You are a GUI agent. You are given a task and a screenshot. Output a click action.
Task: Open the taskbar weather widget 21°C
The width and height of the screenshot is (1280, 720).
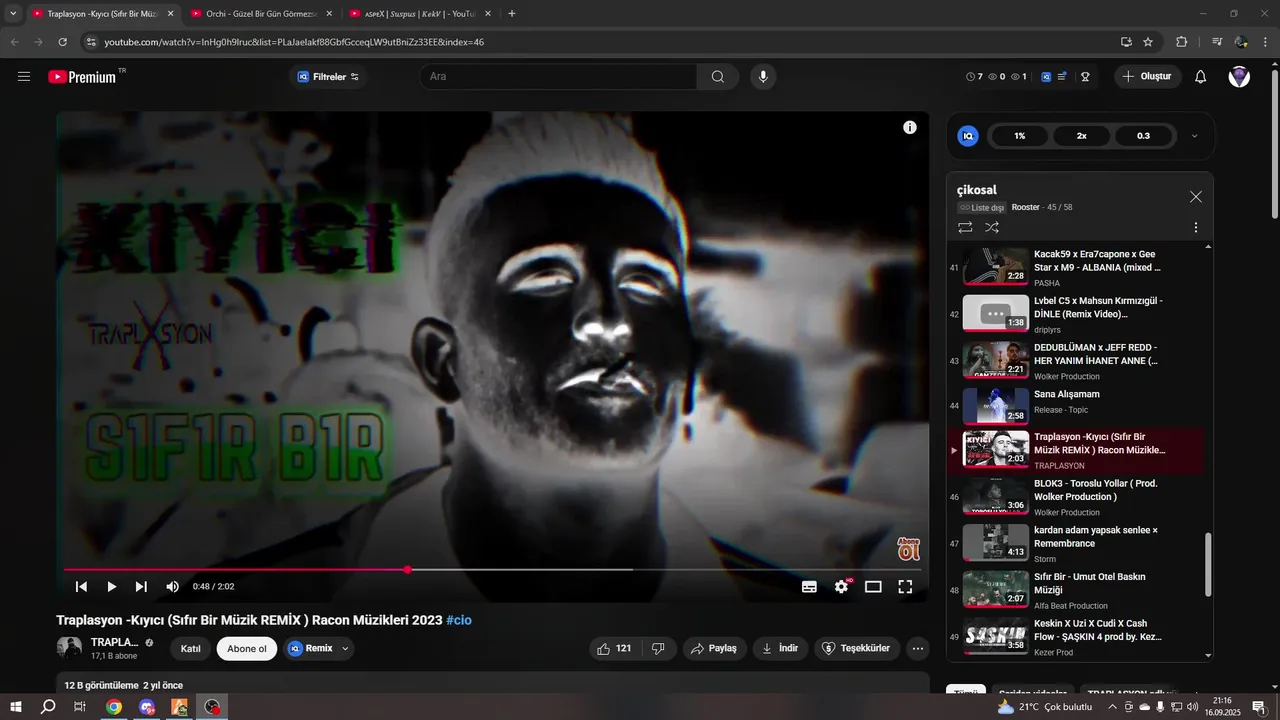(x=1045, y=707)
